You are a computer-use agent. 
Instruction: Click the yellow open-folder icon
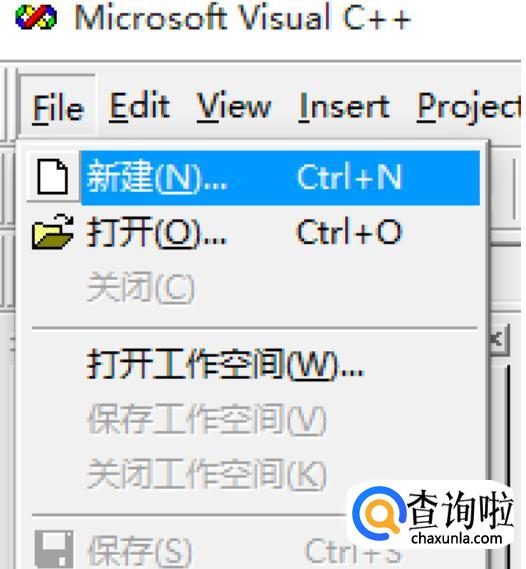point(53,232)
